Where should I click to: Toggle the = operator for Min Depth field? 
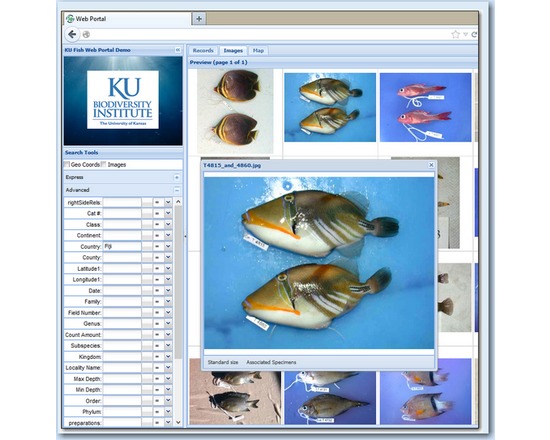(157, 389)
